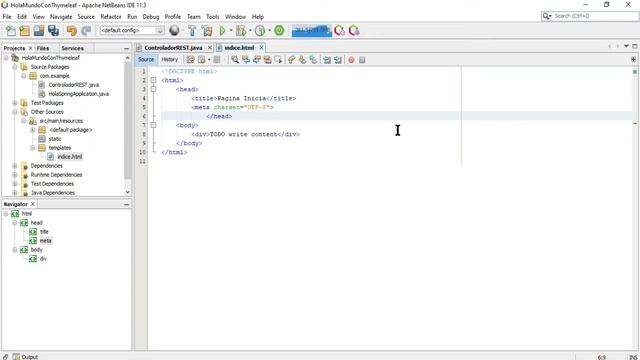Click the first profiler snapshot icon after memory bar

339,31
